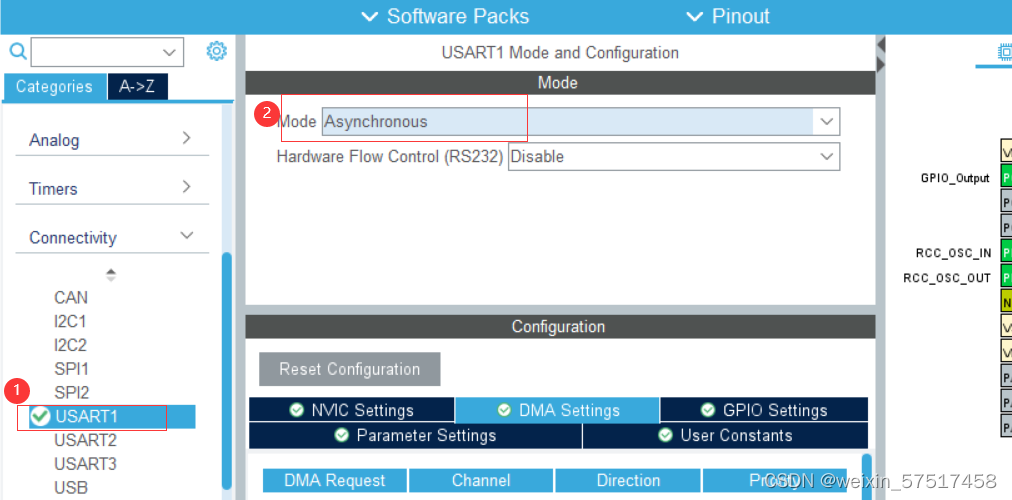
Task: Collapse the Connectivity category
Action: [x=112, y=237]
